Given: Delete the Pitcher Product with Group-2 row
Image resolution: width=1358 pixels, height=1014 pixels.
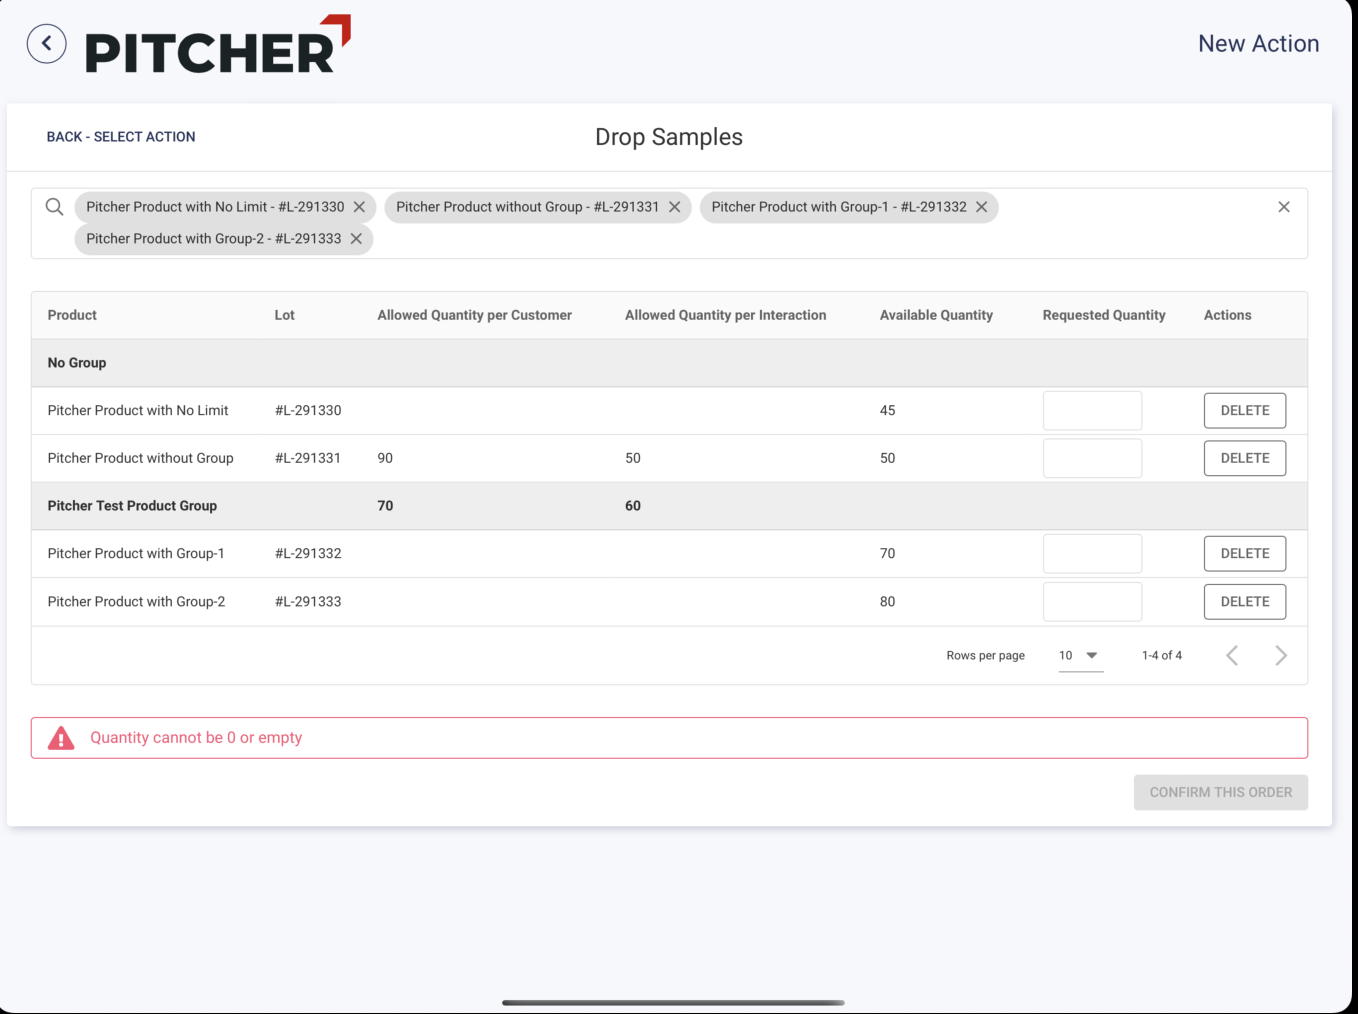Looking at the screenshot, I should tap(1244, 602).
